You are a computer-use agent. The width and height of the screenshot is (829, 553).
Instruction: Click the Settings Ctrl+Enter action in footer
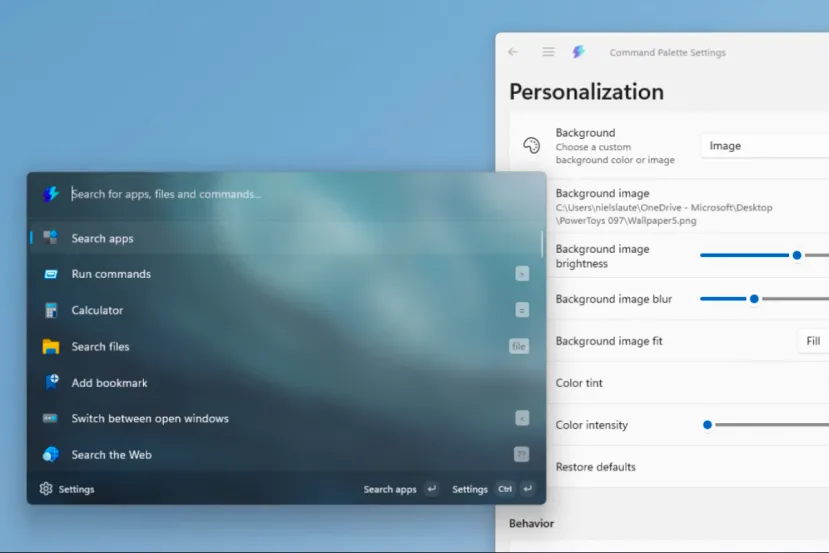[x=492, y=489]
